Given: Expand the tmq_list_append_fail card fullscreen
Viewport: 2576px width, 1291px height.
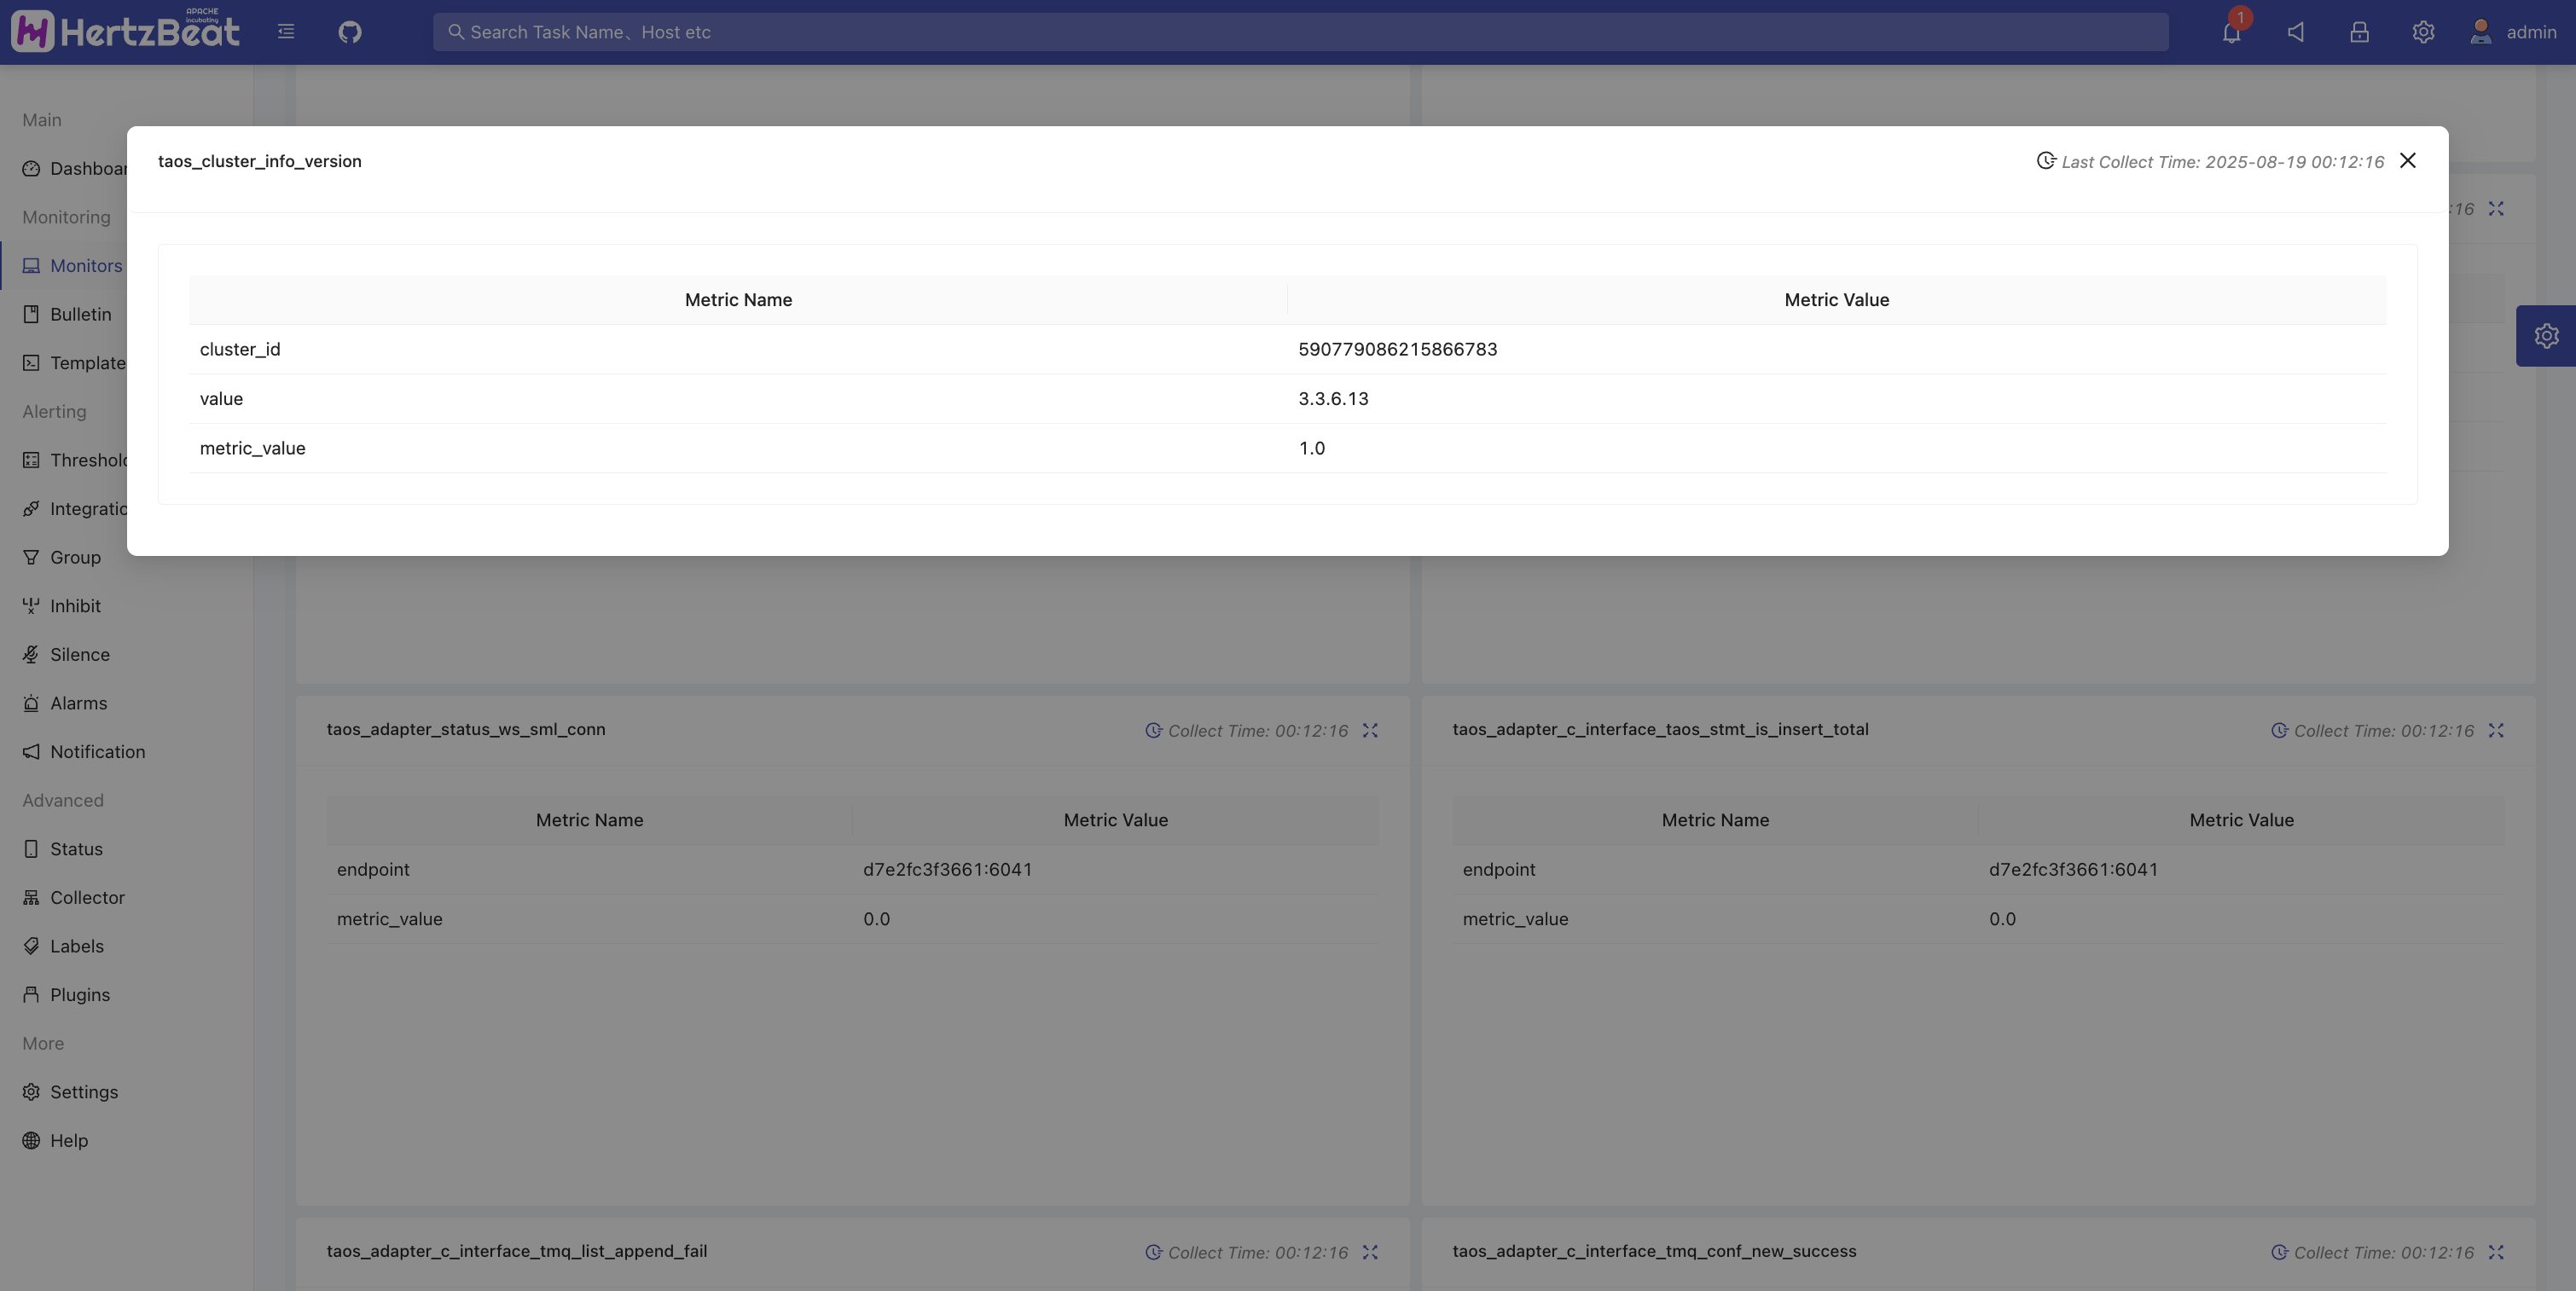Looking at the screenshot, I should (1370, 1252).
